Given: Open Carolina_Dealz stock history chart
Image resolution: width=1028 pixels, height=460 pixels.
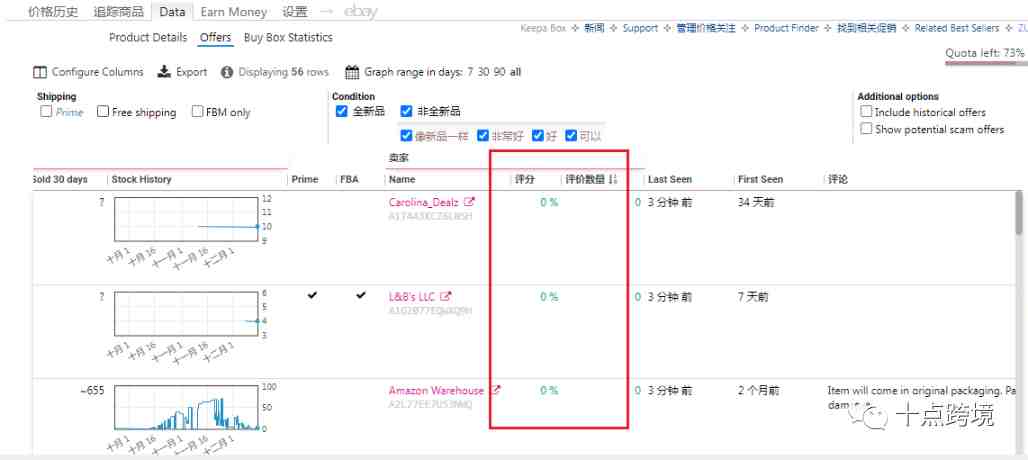Looking at the screenshot, I should [187, 220].
